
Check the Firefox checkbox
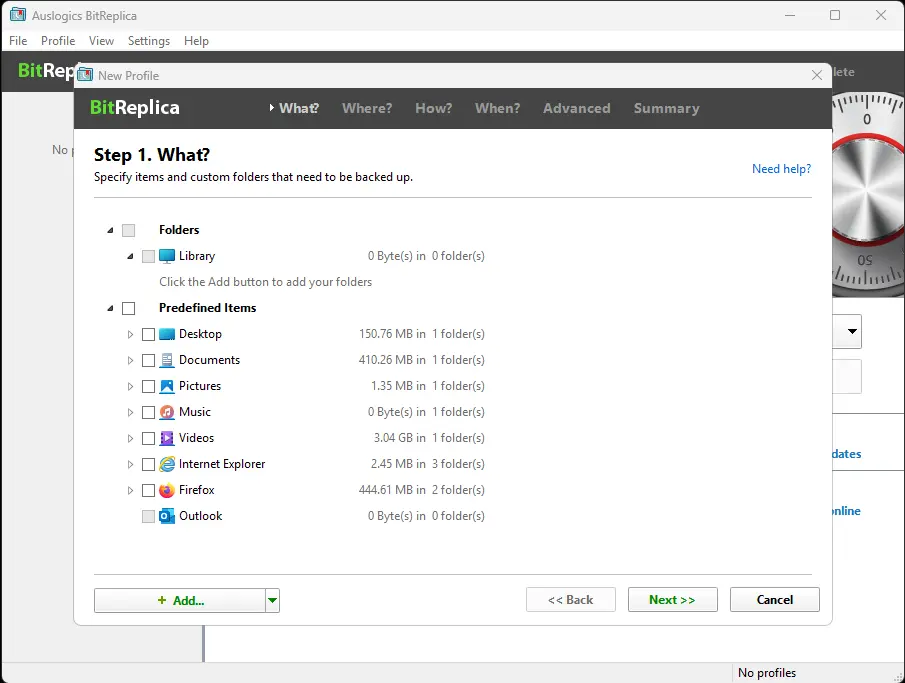(148, 490)
